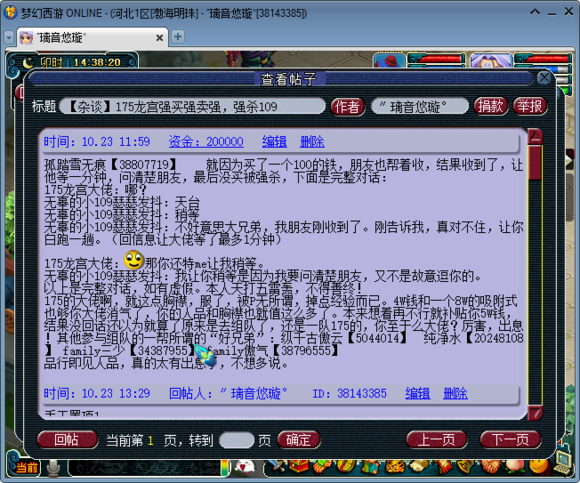580x483 pixels.
Task: Click 删除 link on the 13:29 reply
Action: (x=455, y=393)
